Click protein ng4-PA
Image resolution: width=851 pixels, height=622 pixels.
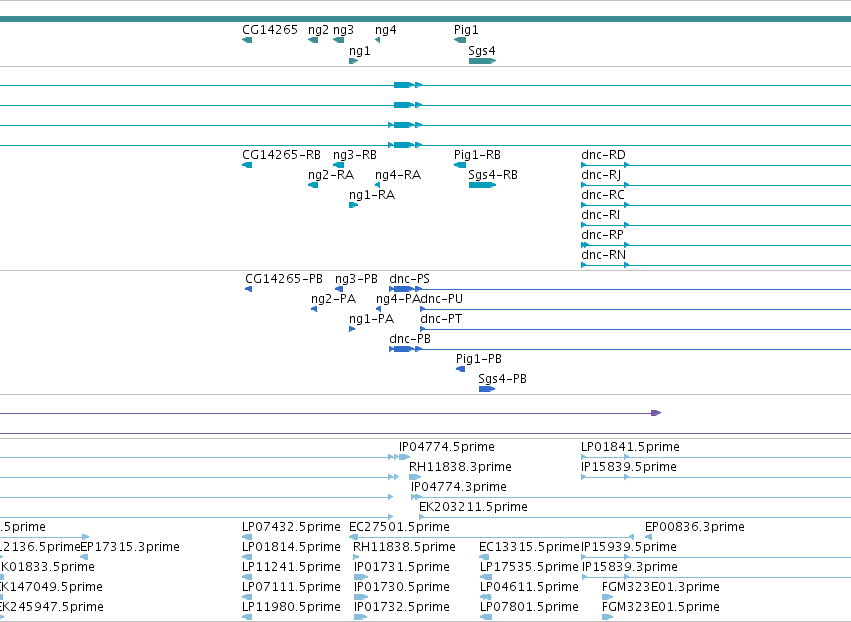tap(398, 299)
